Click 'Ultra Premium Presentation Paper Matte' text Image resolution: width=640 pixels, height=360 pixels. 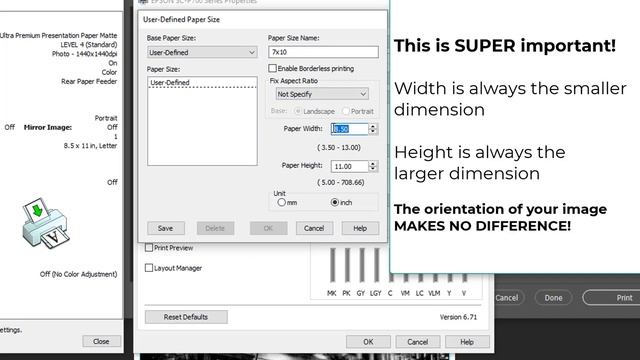[x=58, y=36]
